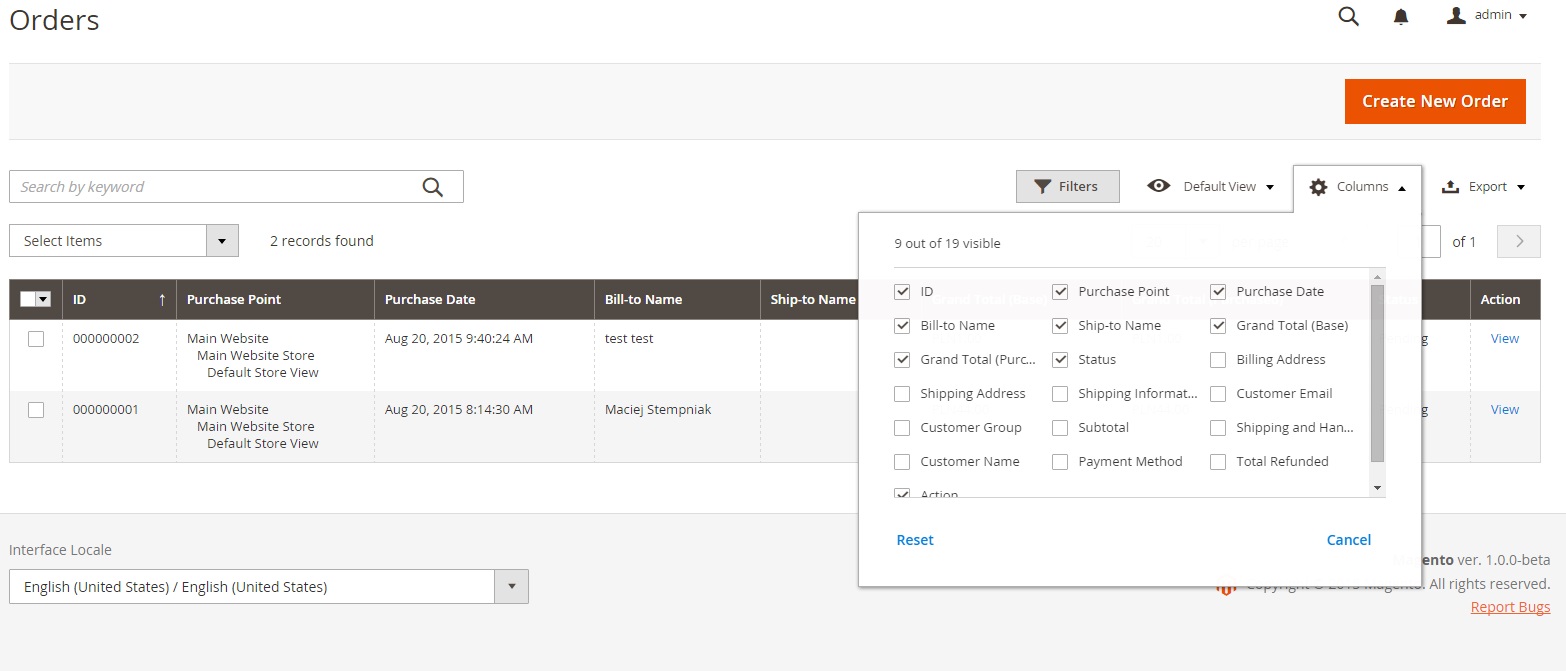Check the checkbox for order 000000002
Screen dimensions: 1566x671
(x=36, y=338)
